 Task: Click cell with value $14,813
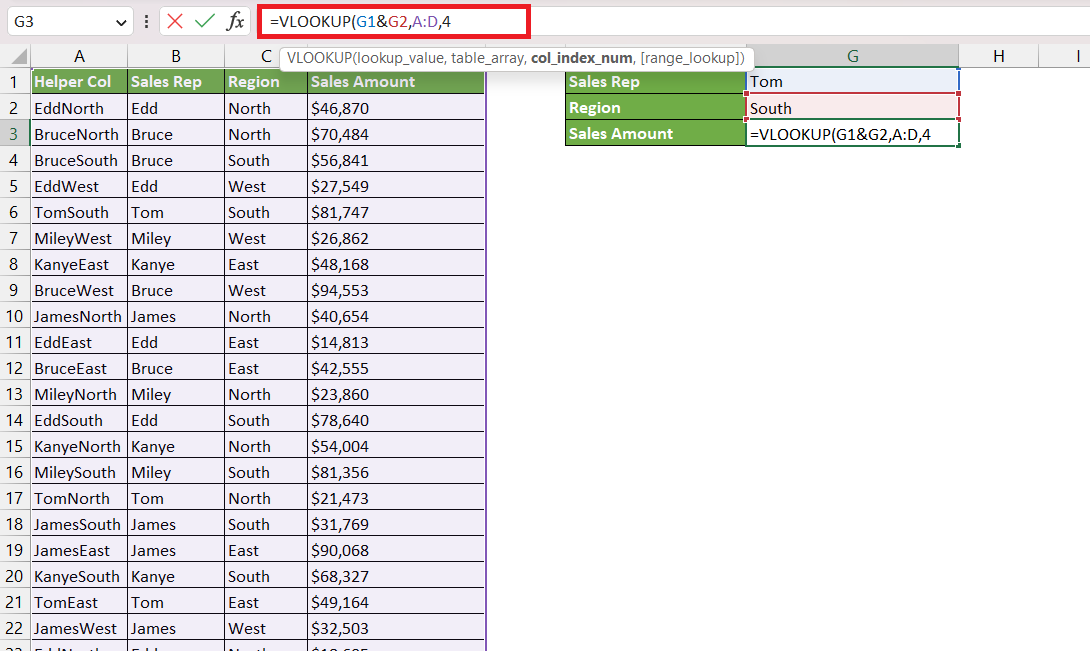(x=396, y=342)
